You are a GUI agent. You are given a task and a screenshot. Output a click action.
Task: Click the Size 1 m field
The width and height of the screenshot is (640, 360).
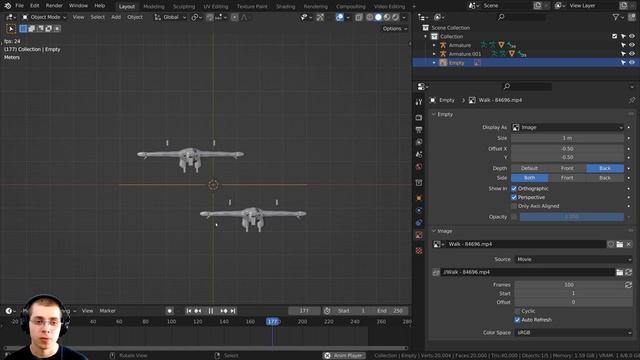click(x=567, y=138)
